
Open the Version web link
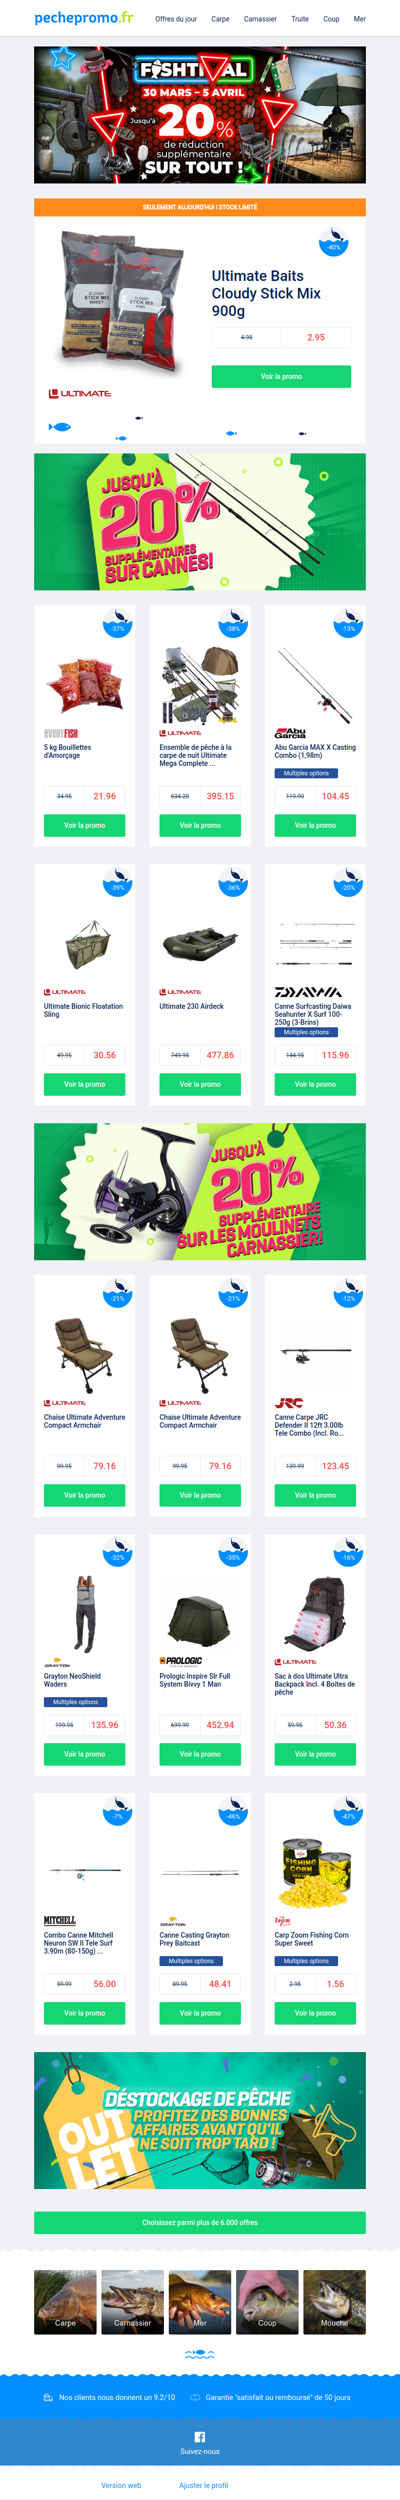pyautogui.click(x=121, y=2485)
